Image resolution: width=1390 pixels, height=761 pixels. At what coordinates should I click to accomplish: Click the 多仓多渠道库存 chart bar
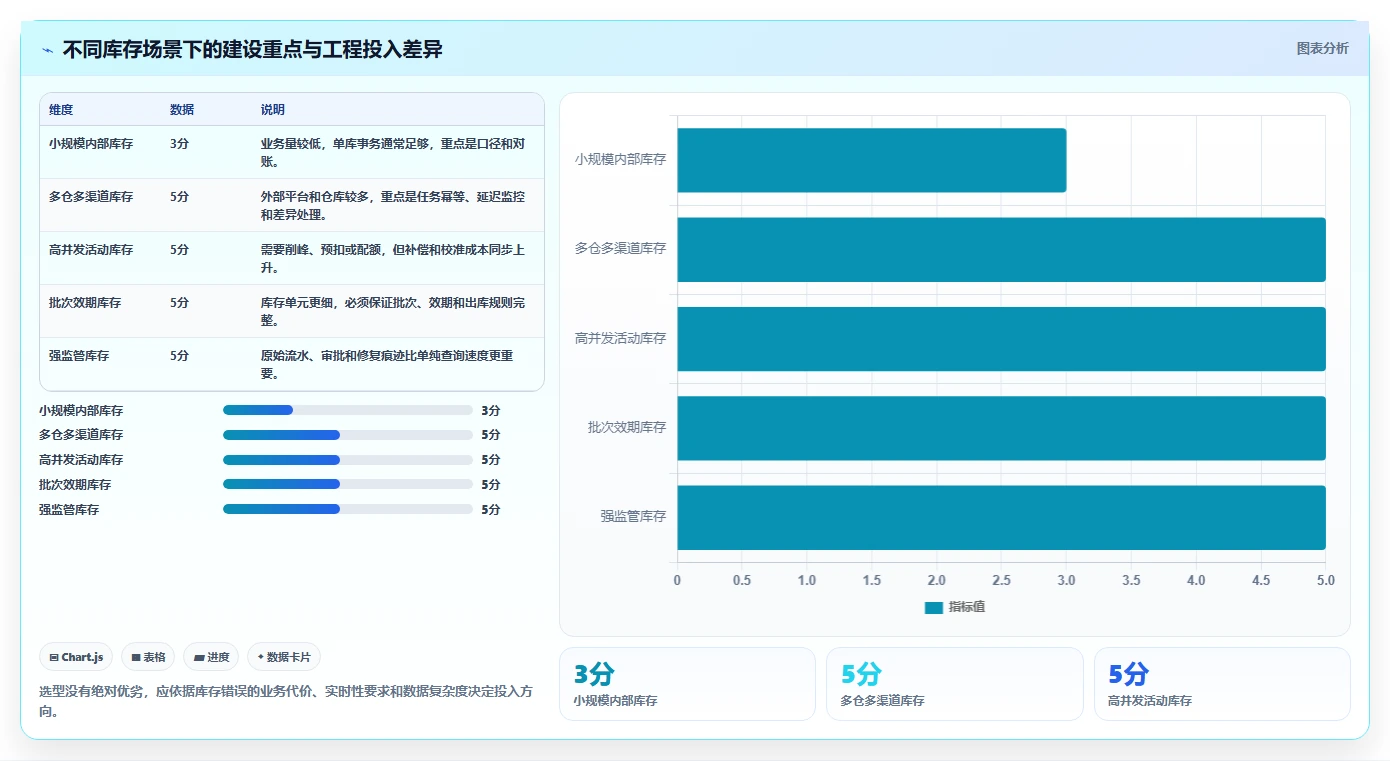click(x=1001, y=249)
